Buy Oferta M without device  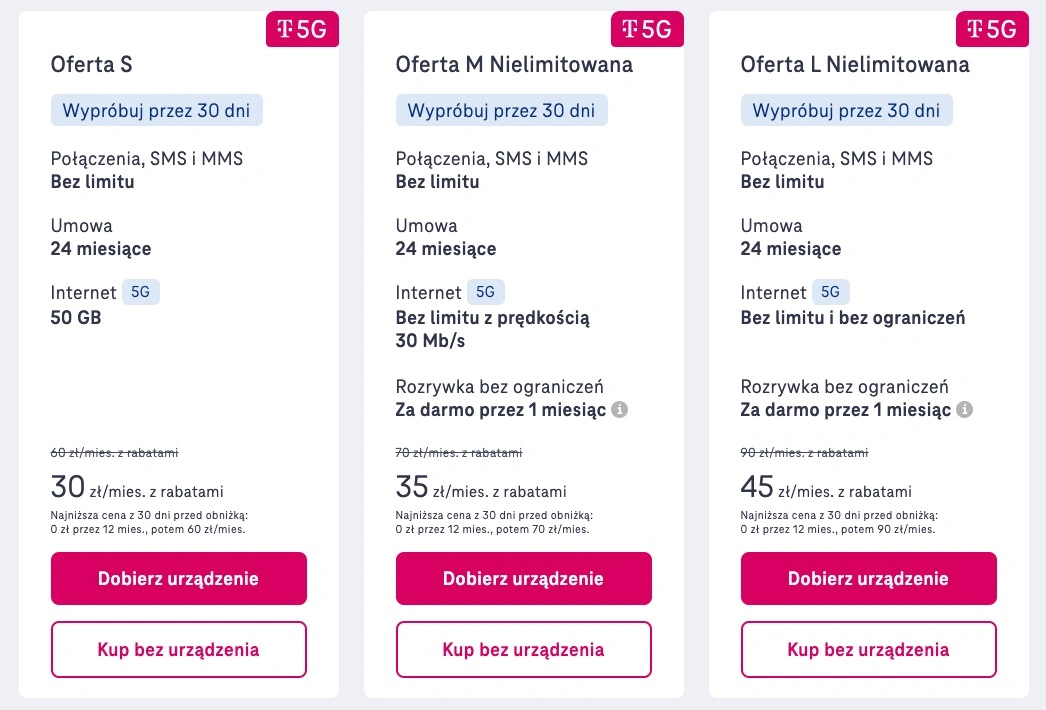point(524,649)
